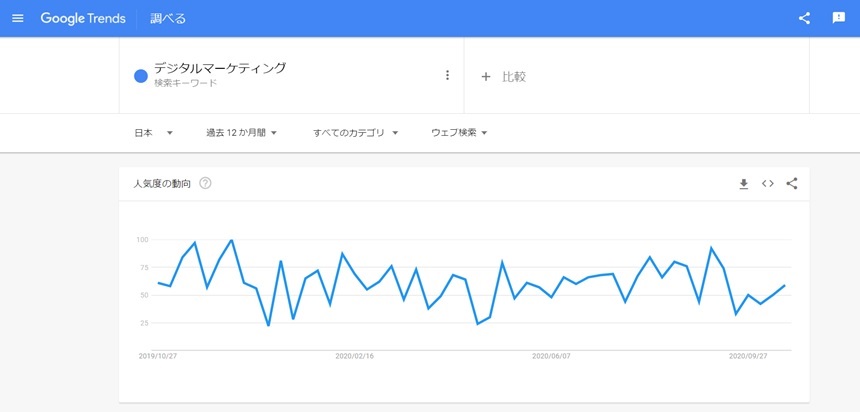Click the デジタルマーケティング search term
The width and height of the screenshot is (860, 412).
pyautogui.click(x=220, y=68)
